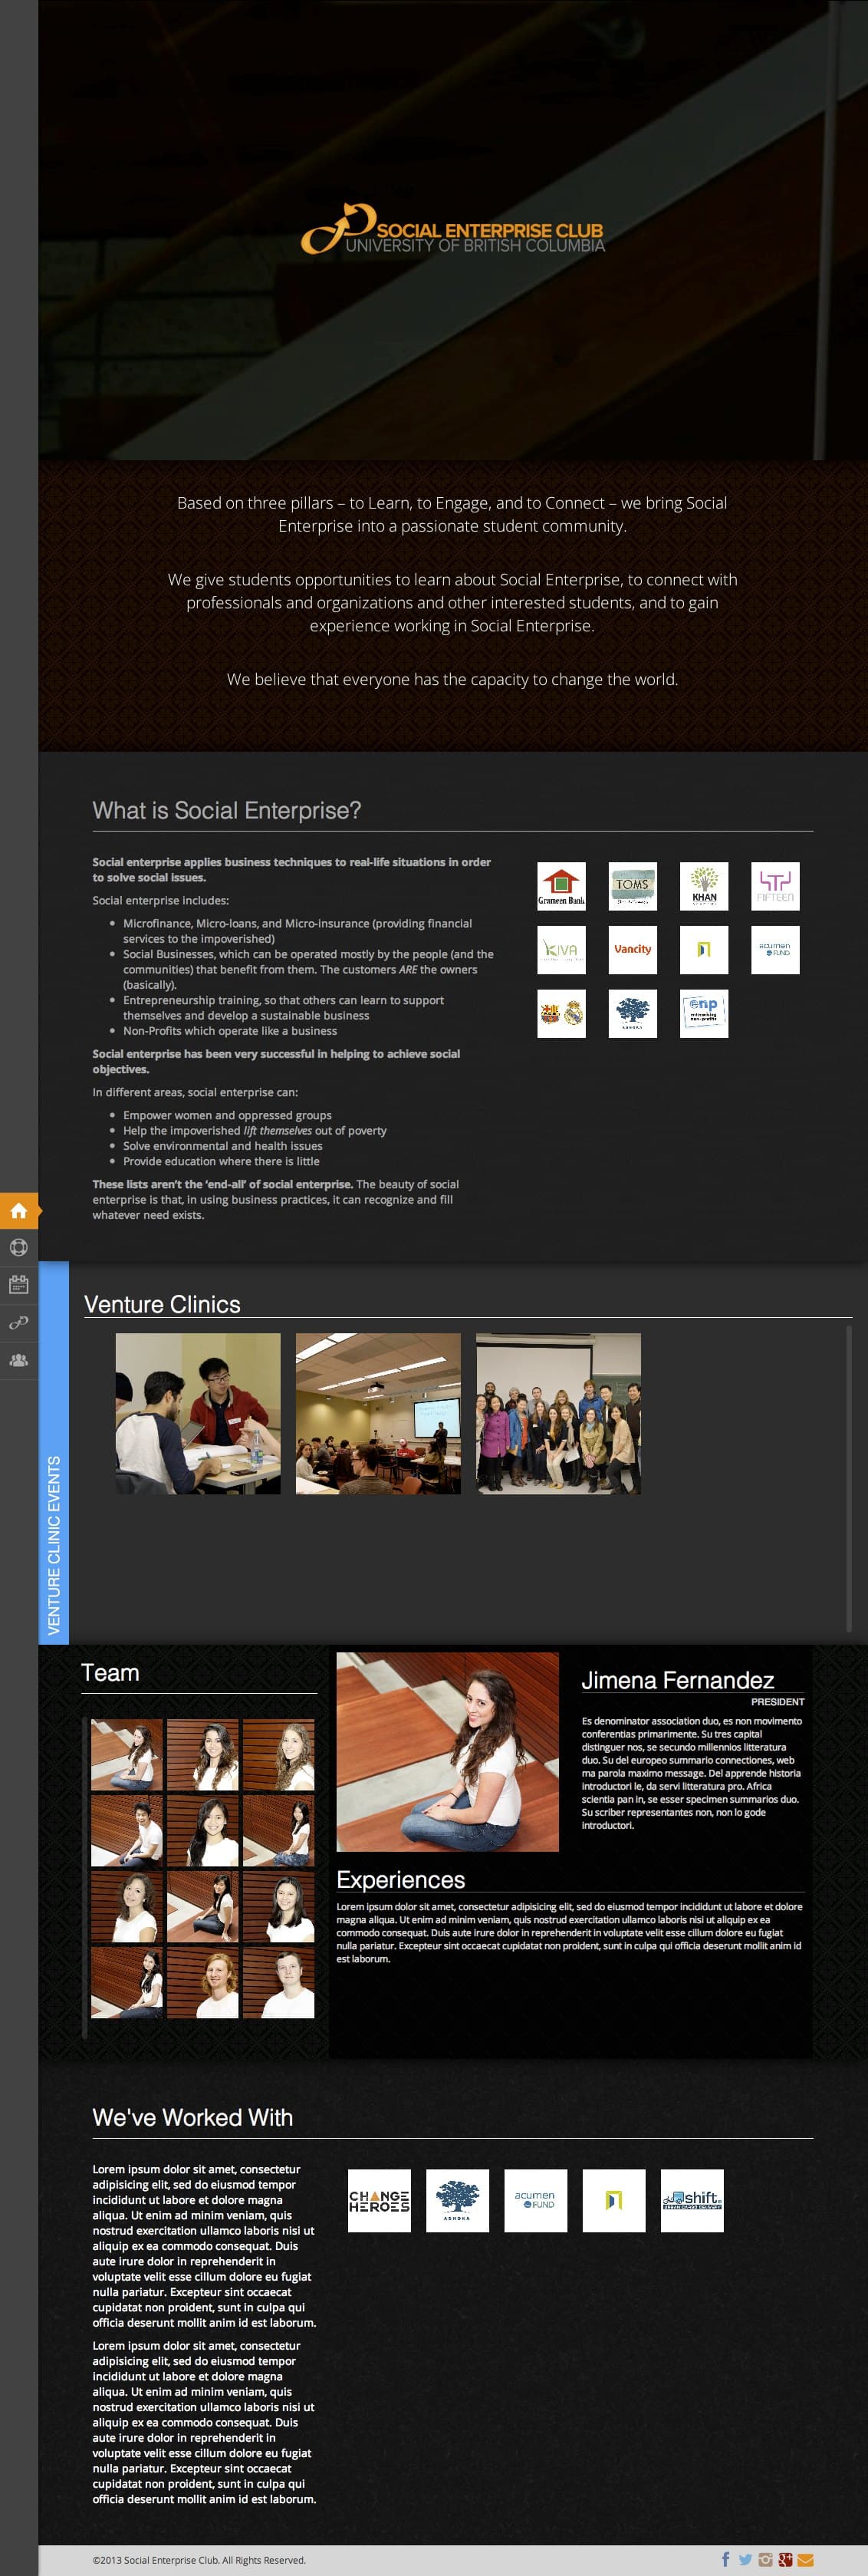This screenshot has width=868, height=2576.
Task: Click the two football club crests logo
Action: coord(561,1013)
